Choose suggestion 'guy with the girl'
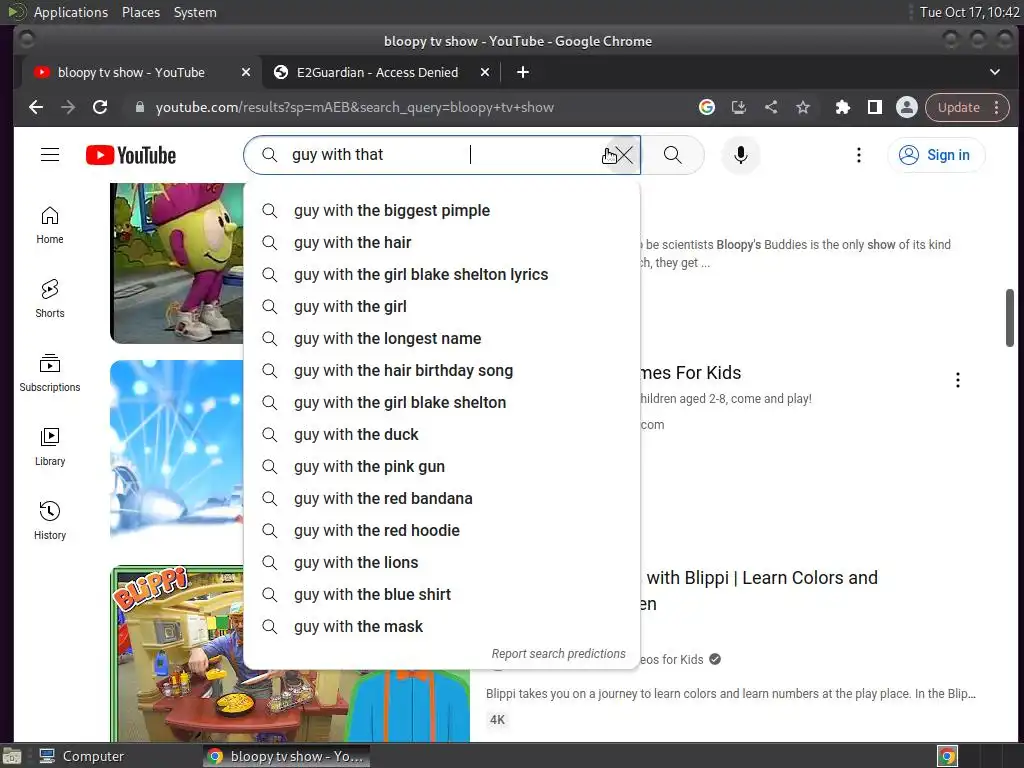 tap(441, 306)
